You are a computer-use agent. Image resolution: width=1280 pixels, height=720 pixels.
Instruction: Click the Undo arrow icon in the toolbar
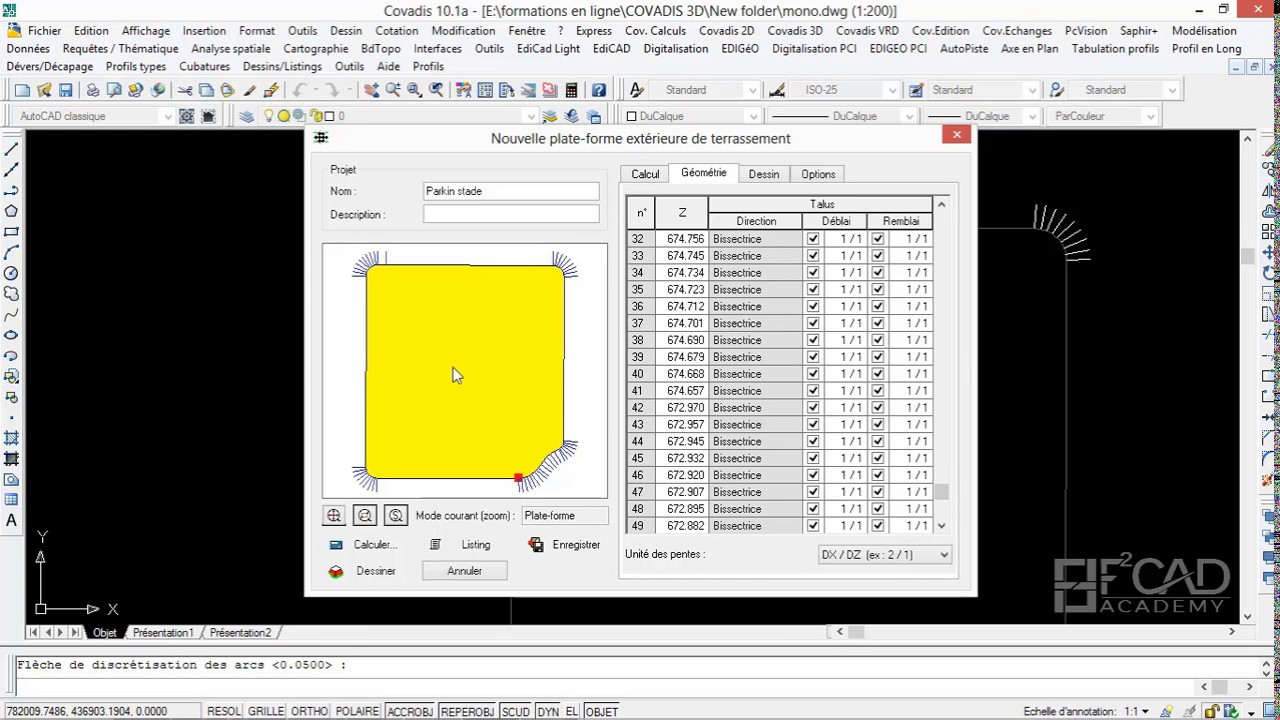point(299,90)
